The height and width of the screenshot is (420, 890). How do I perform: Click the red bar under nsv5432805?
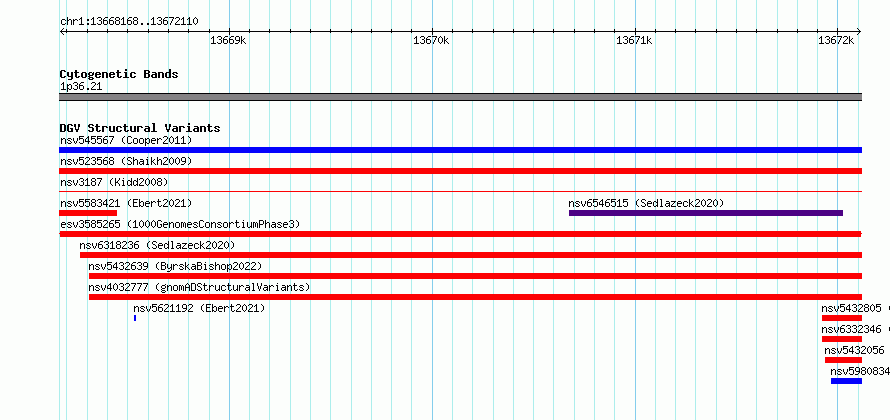(842, 318)
